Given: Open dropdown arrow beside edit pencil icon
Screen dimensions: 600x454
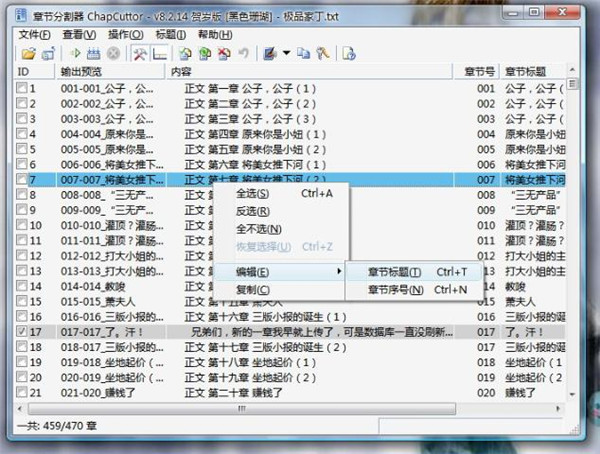Looking at the screenshot, I should tap(286, 53).
